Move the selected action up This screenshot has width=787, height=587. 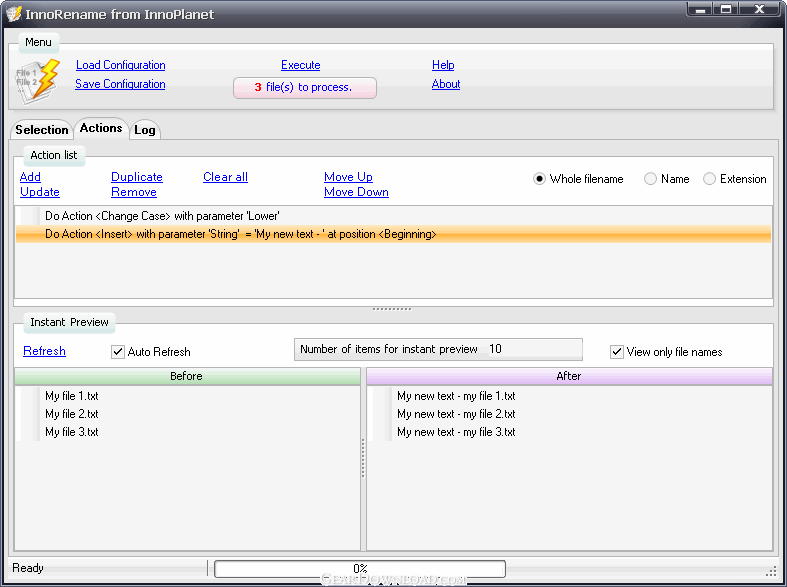[348, 177]
